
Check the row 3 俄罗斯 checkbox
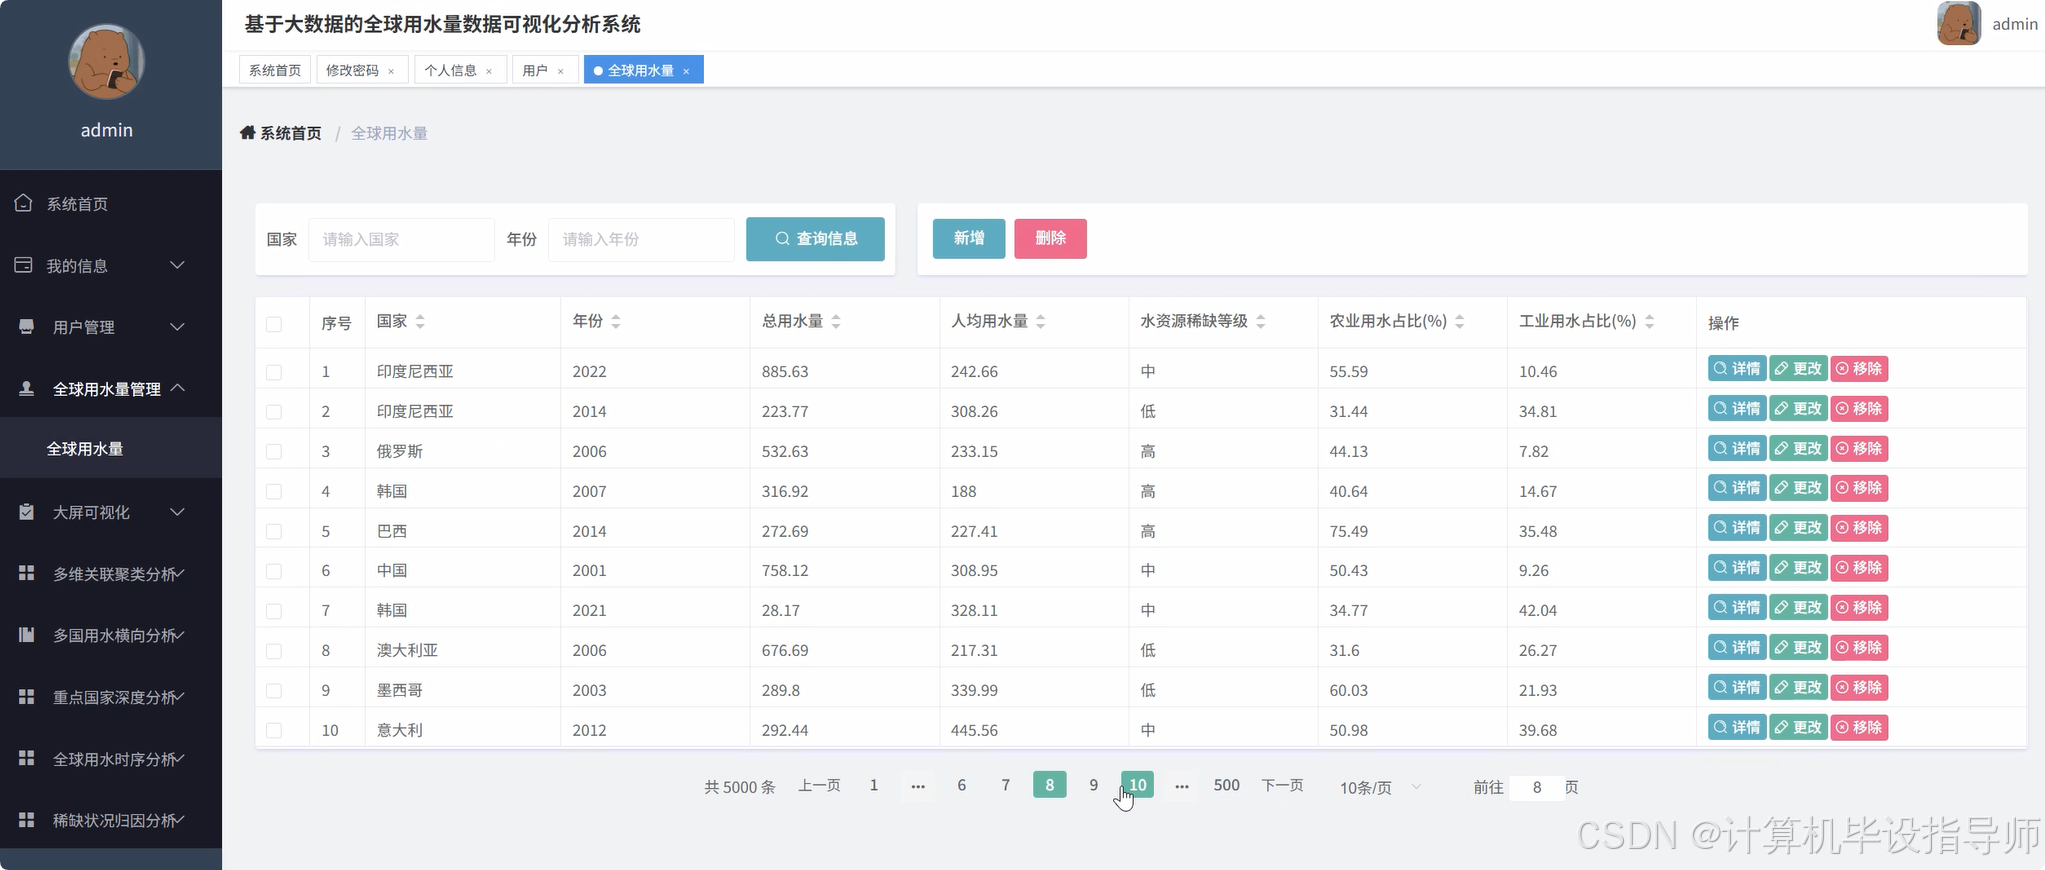point(274,452)
